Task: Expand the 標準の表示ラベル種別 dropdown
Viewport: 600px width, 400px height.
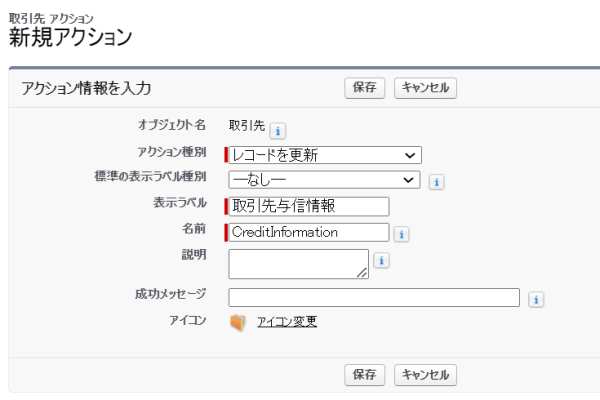Action: pos(324,180)
